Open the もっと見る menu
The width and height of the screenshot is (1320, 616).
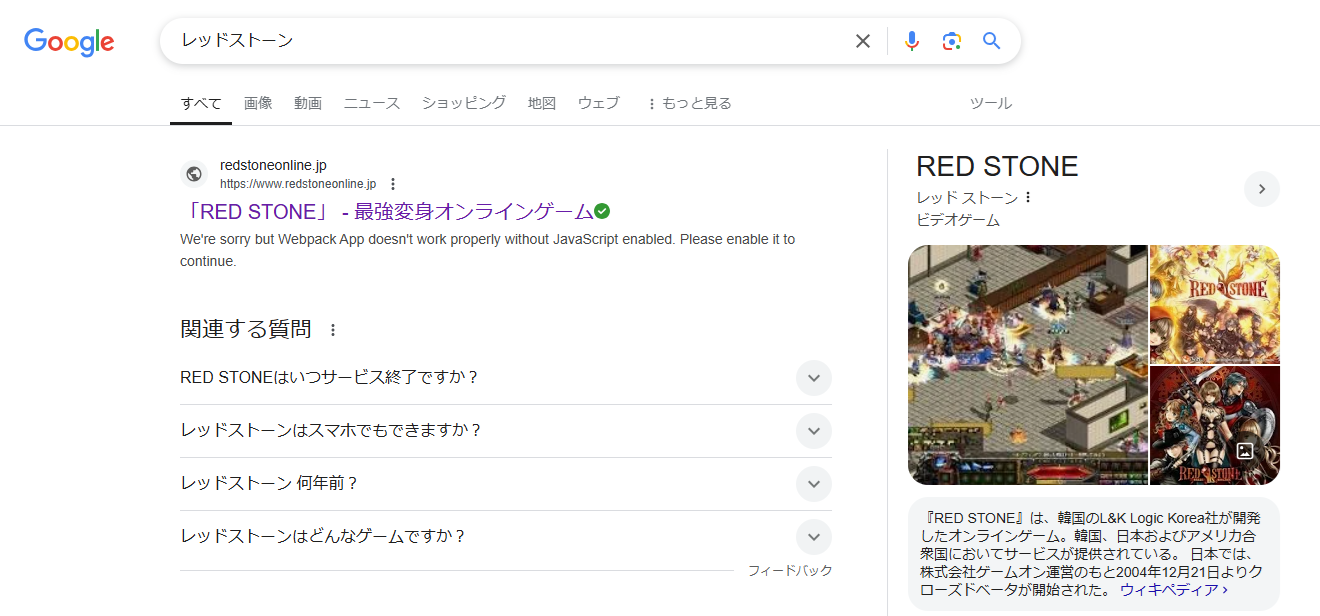pos(689,103)
